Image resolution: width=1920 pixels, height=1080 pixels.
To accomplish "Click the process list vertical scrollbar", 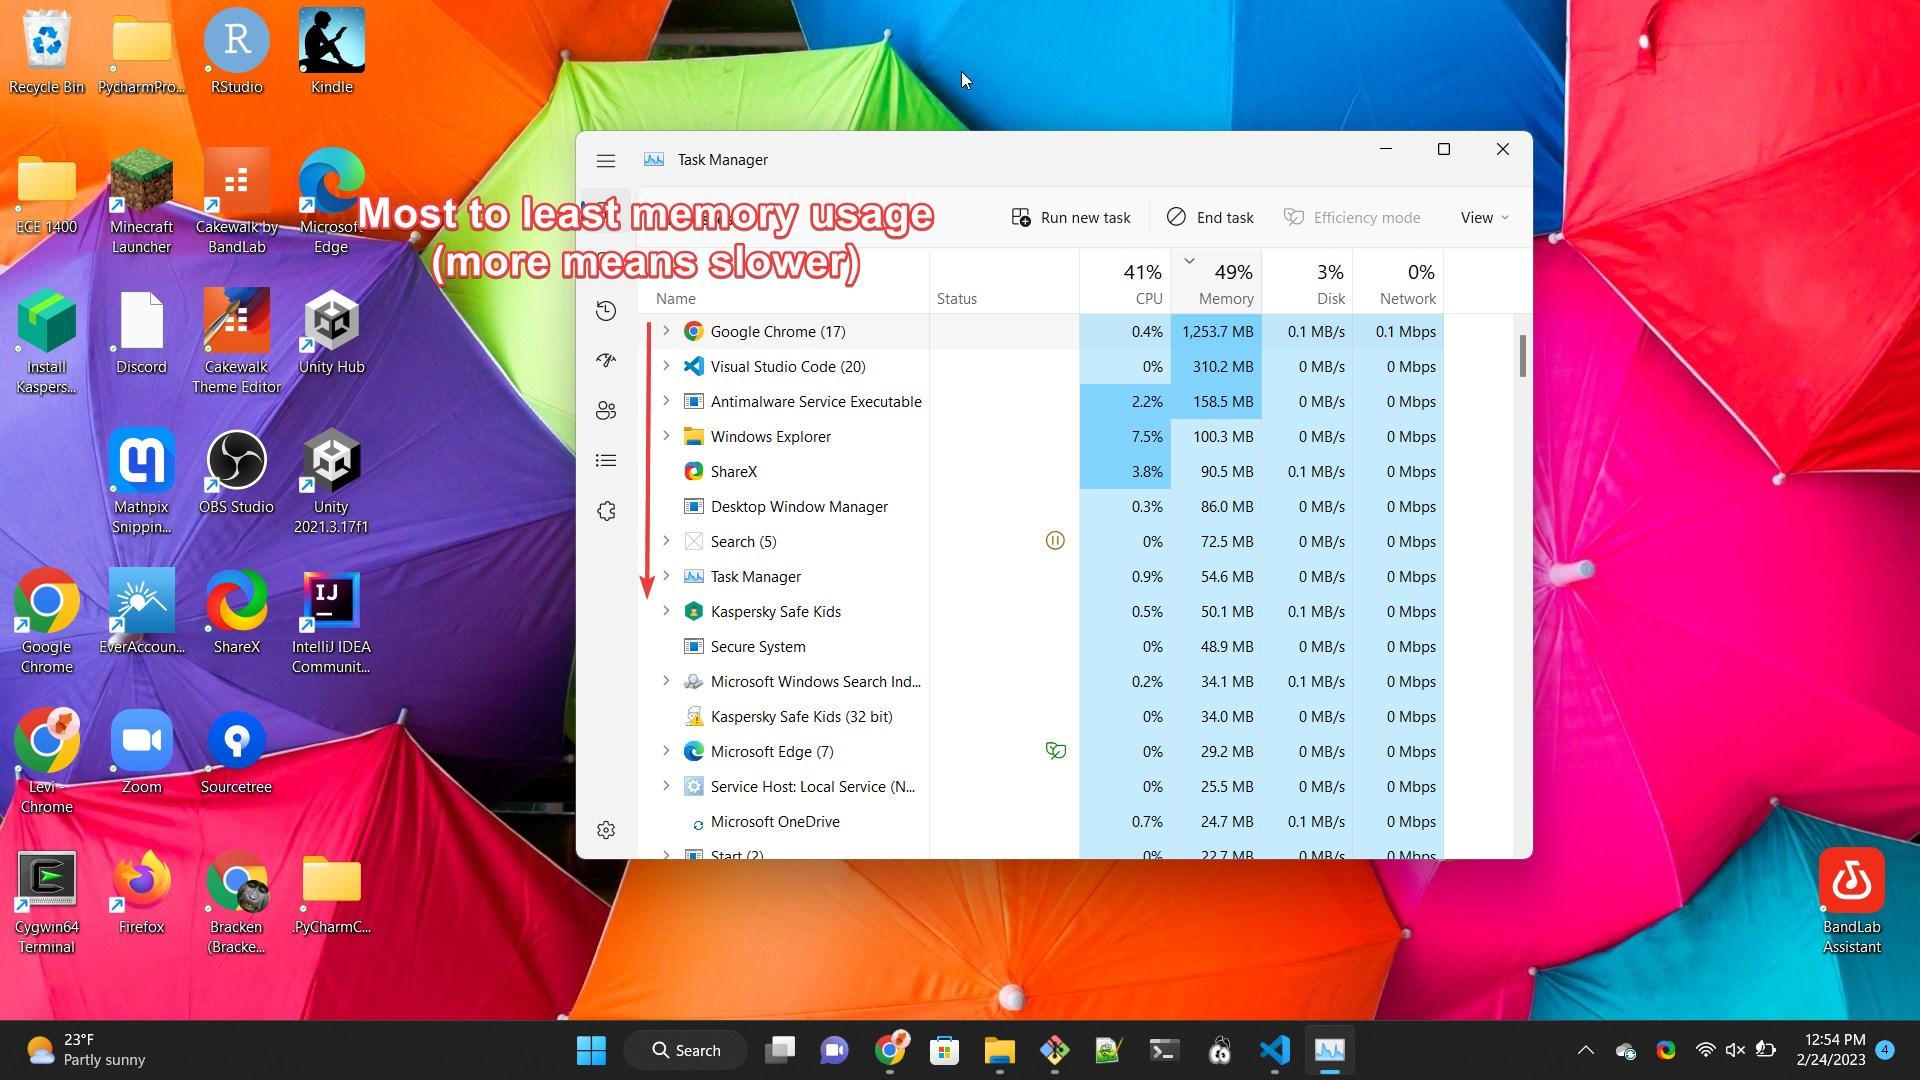I will (x=1522, y=356).
